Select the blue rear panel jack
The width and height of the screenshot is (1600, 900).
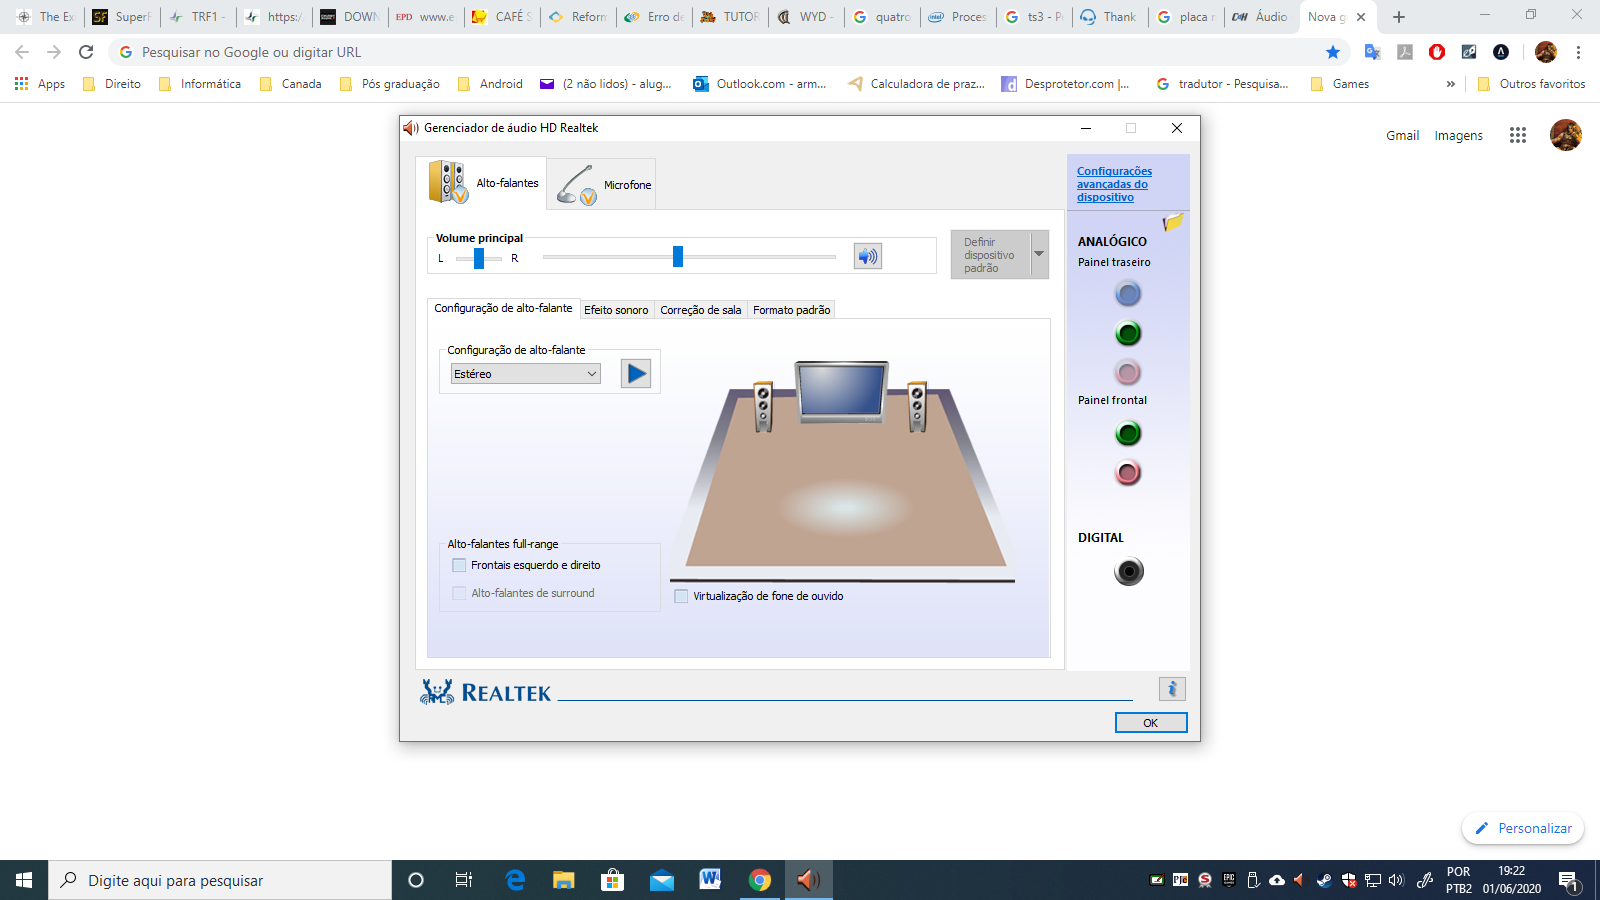pyautogui.click(x=1128, y=294)
